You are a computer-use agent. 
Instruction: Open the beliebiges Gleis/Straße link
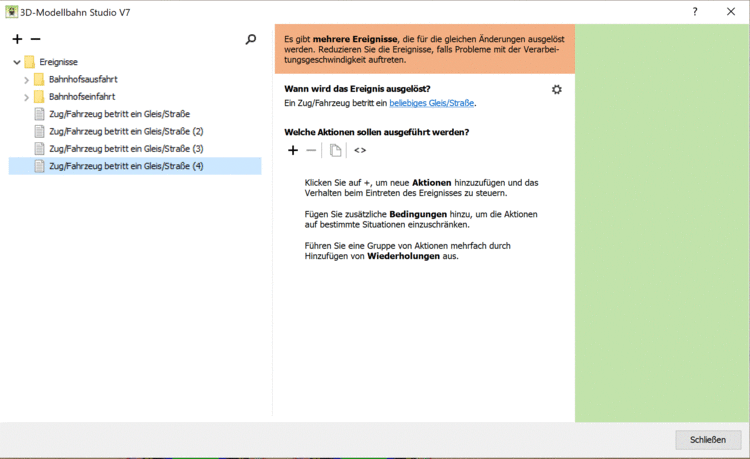[432, 103]
